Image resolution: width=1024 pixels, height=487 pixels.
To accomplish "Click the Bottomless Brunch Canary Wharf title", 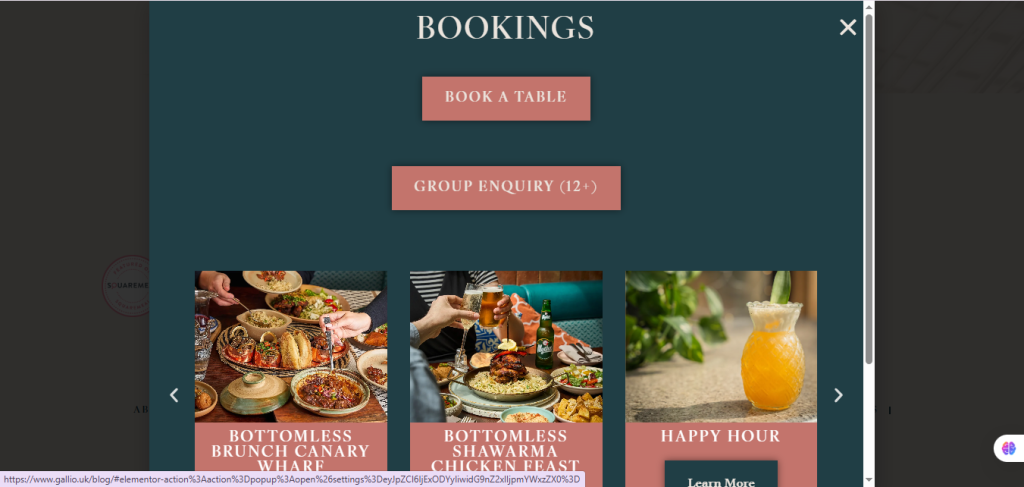I will tap(291, 451).
